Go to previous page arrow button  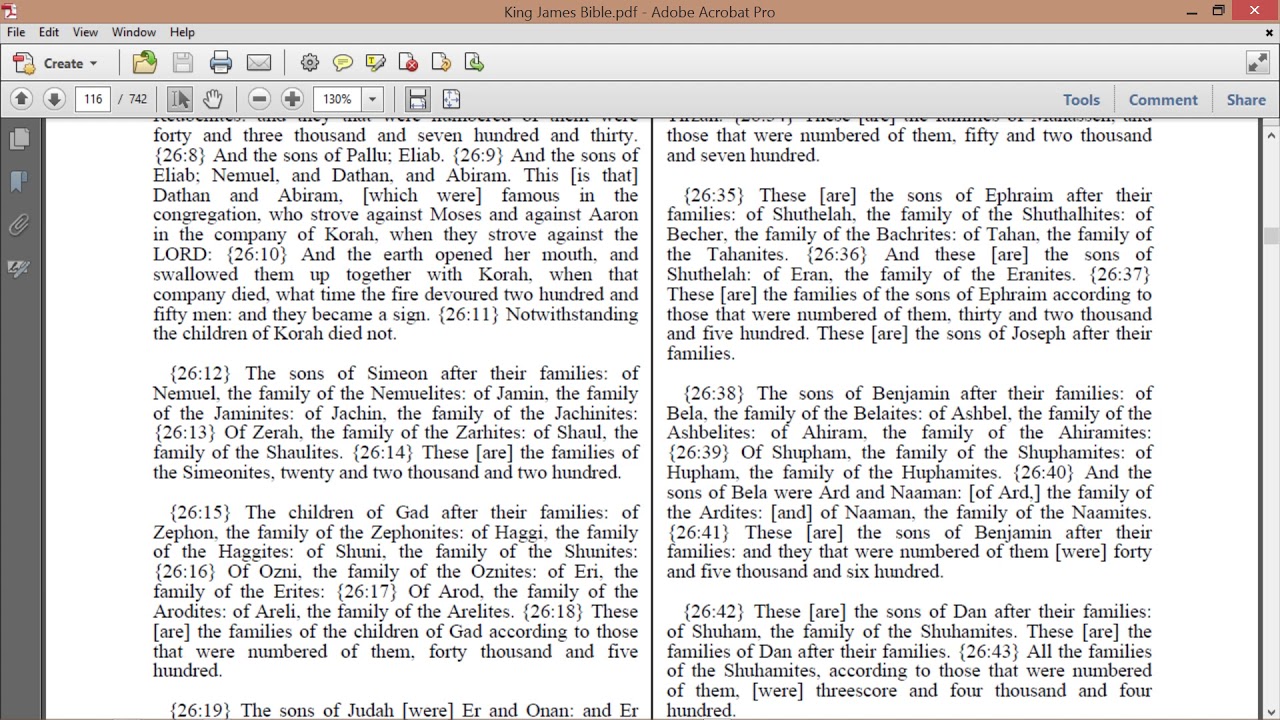22,99
